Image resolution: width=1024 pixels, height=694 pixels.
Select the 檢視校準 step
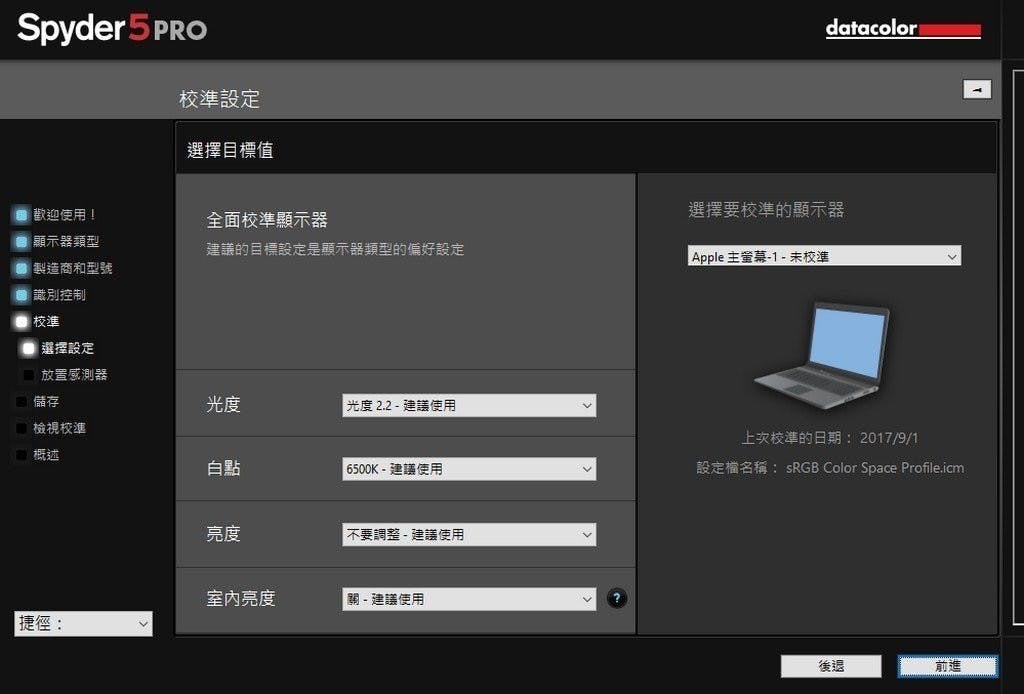coord(59,428)
